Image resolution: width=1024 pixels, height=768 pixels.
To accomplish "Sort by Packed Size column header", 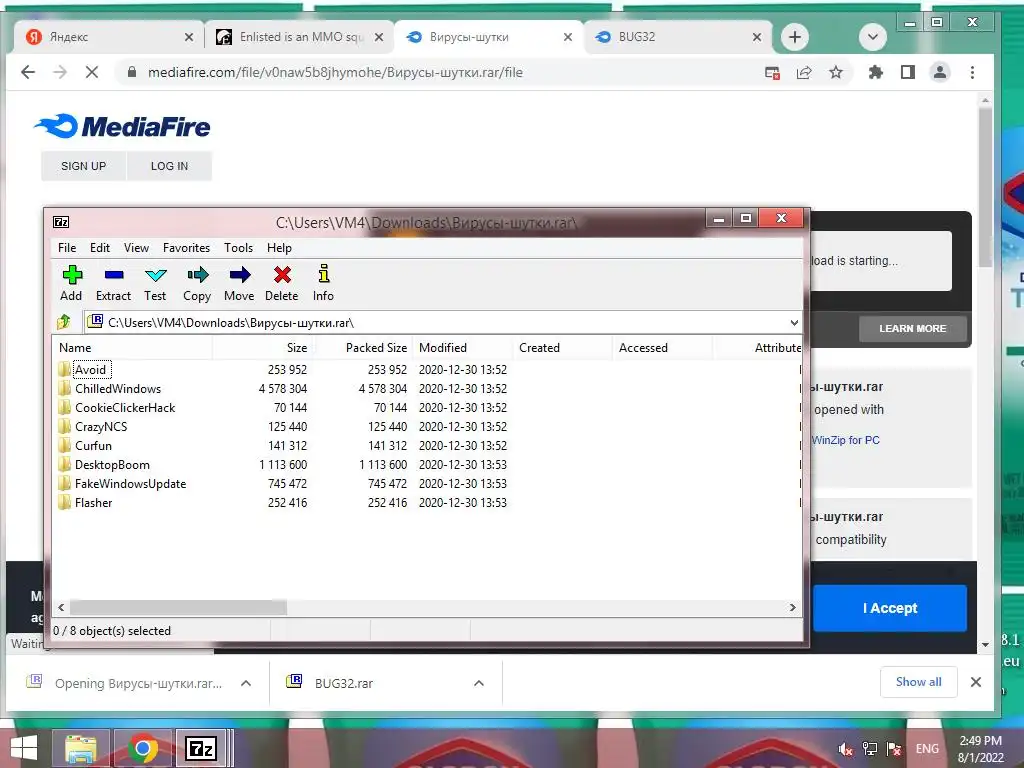I will pyautogui.click(x=362, y=347).
